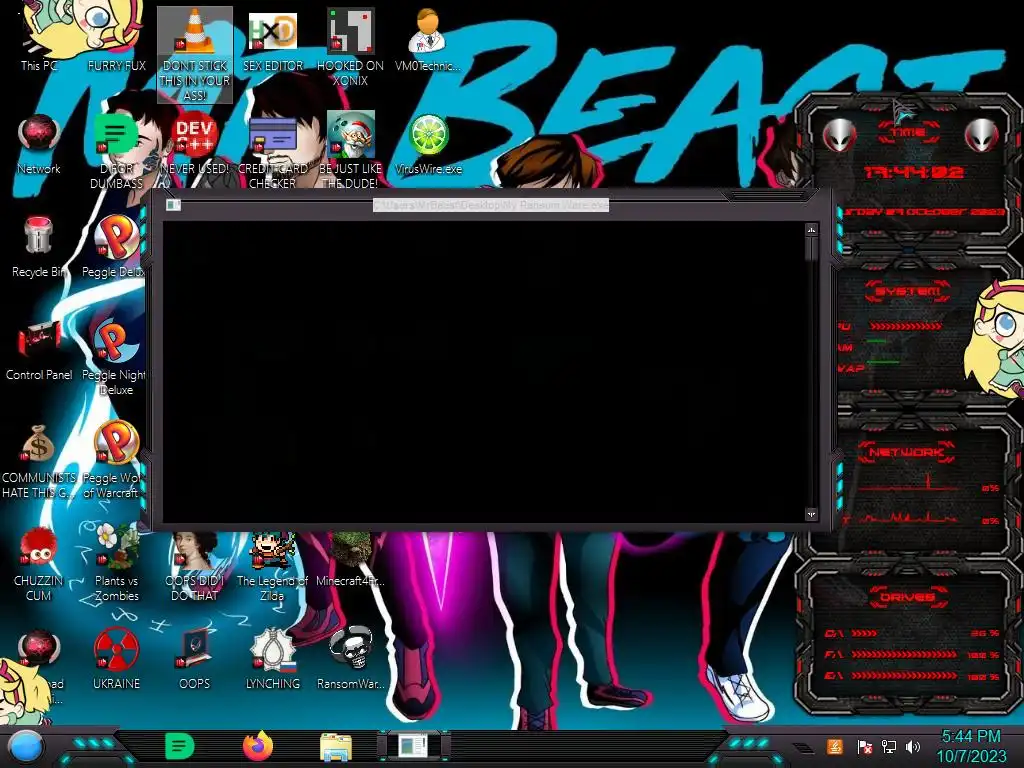Launch The Legend of Zilda shortcut
Viewport: 1024px width, 768px height.
(x=273, y=567)
